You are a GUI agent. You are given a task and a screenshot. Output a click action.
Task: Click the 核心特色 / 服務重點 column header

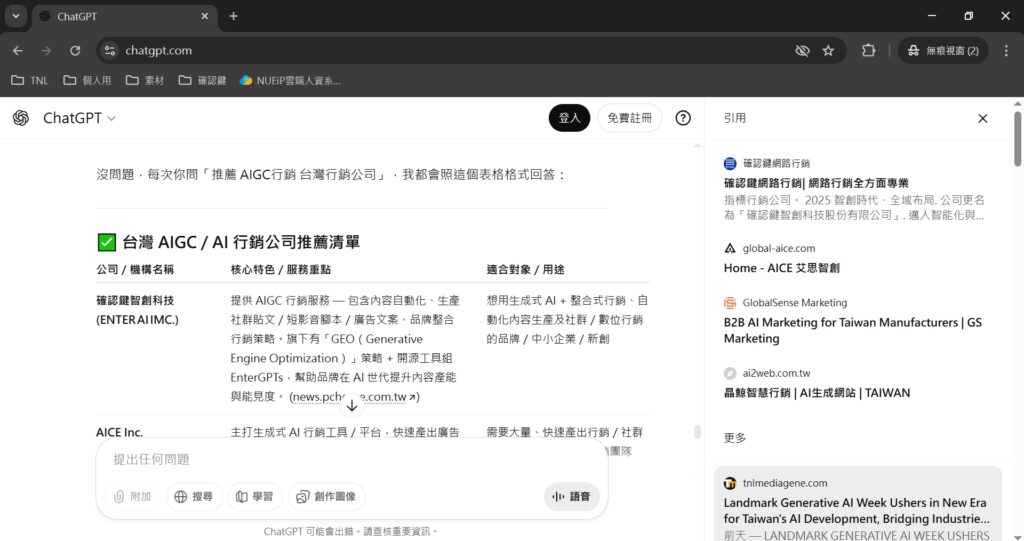[x=281, y=269]
